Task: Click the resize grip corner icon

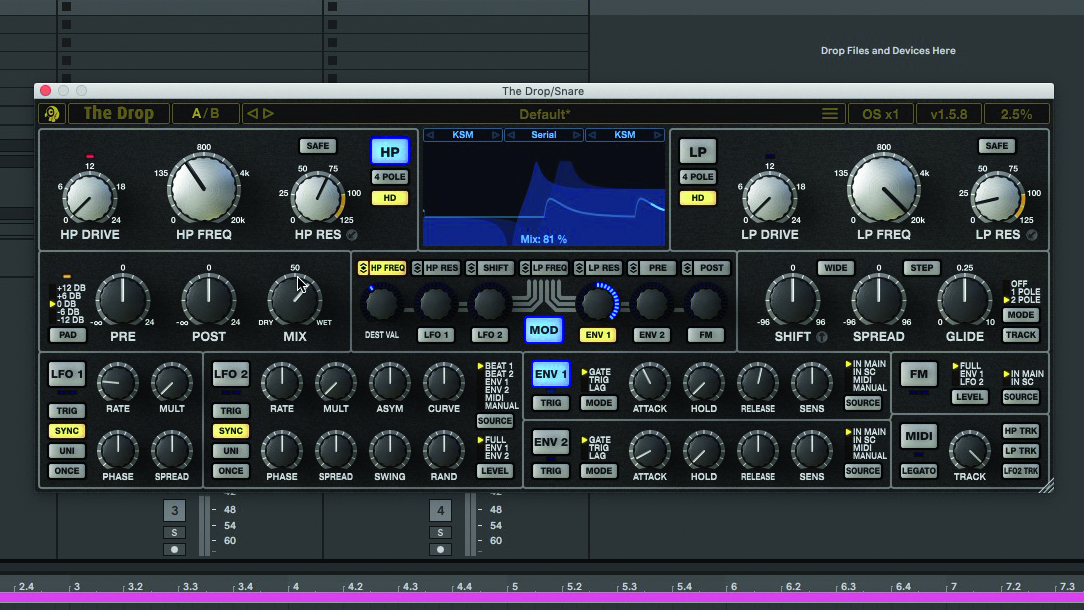Action: 1045,485
